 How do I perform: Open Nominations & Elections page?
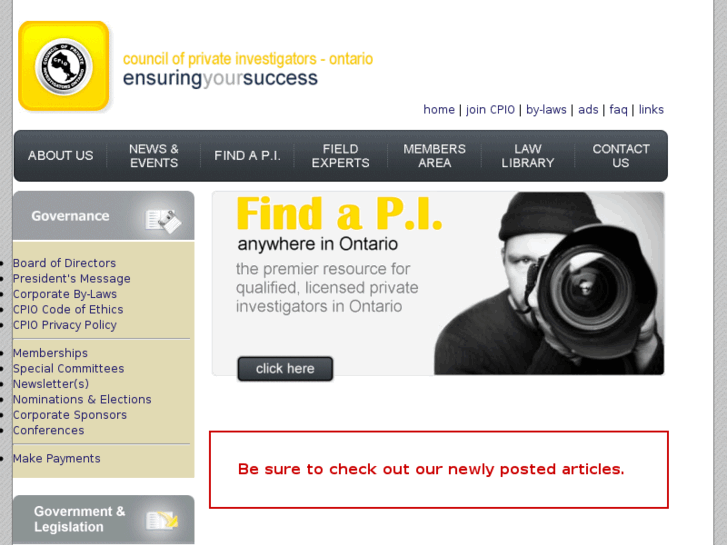(x=82, y=399)
